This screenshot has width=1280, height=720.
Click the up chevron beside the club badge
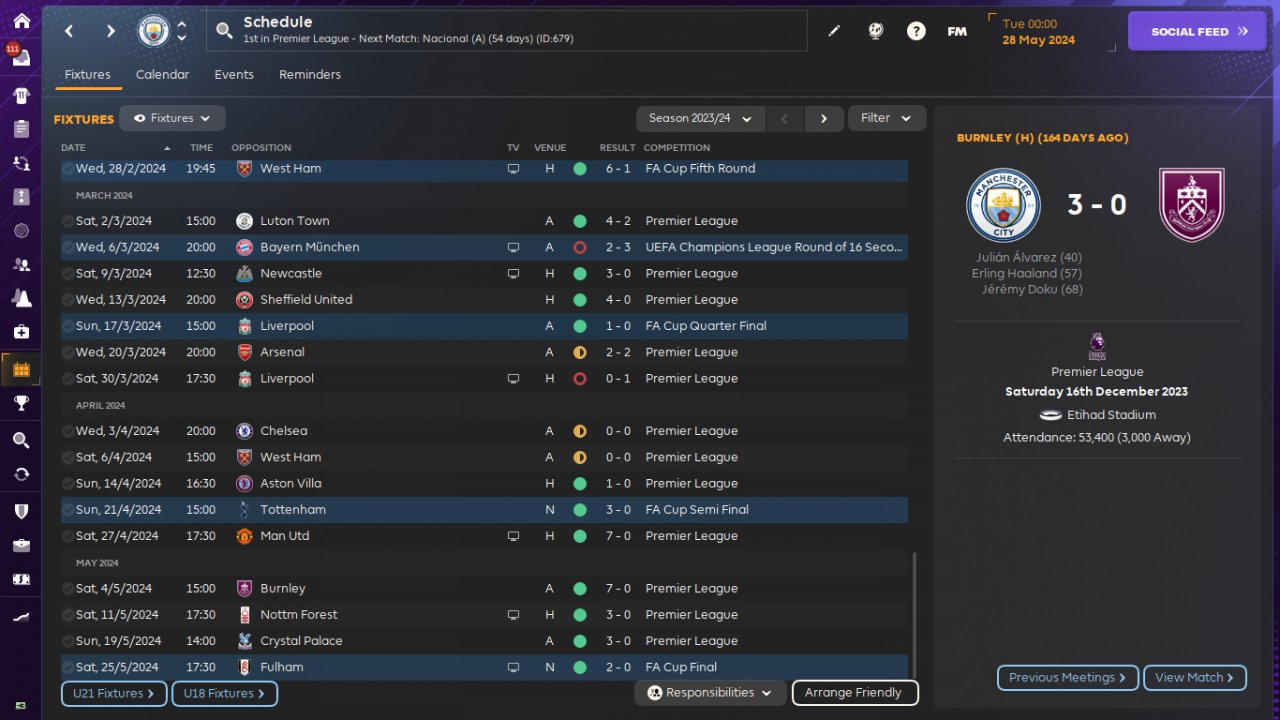[182, 25]
